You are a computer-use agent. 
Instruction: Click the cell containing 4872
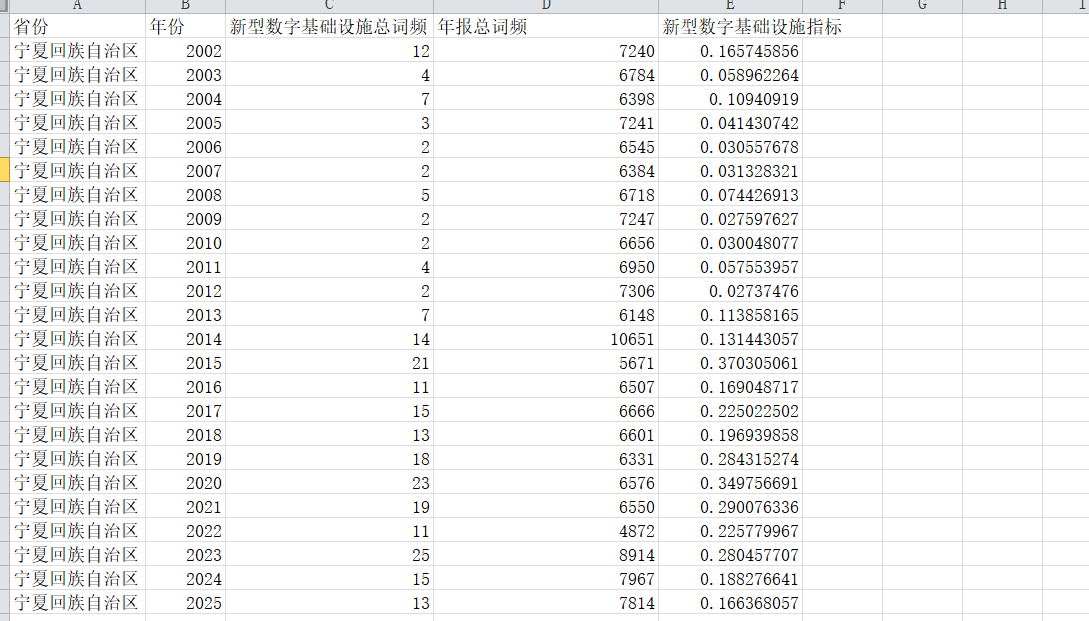click(546, 531)
